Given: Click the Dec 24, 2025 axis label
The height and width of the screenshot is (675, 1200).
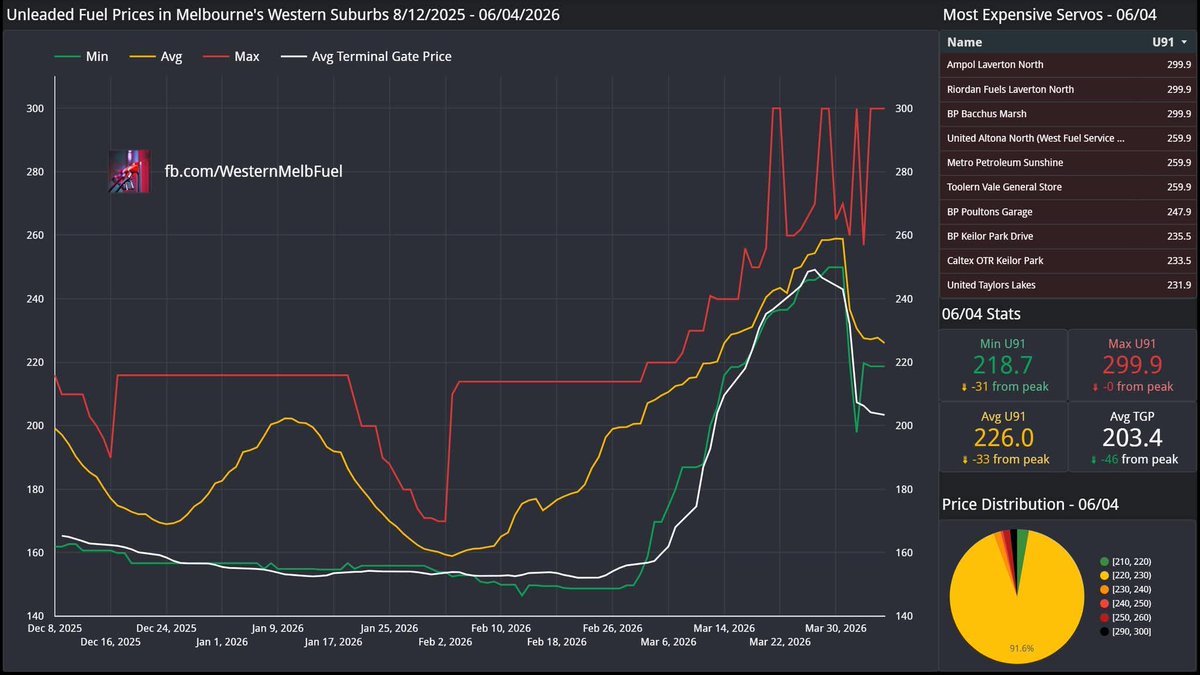Looking at the screenshot, I should pyautogui.click(x=166, y=629).
